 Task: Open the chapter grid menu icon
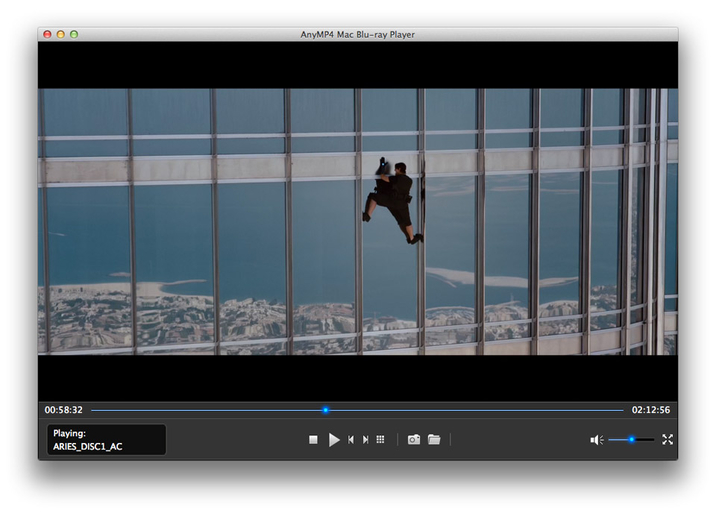(x=380, y=439)
